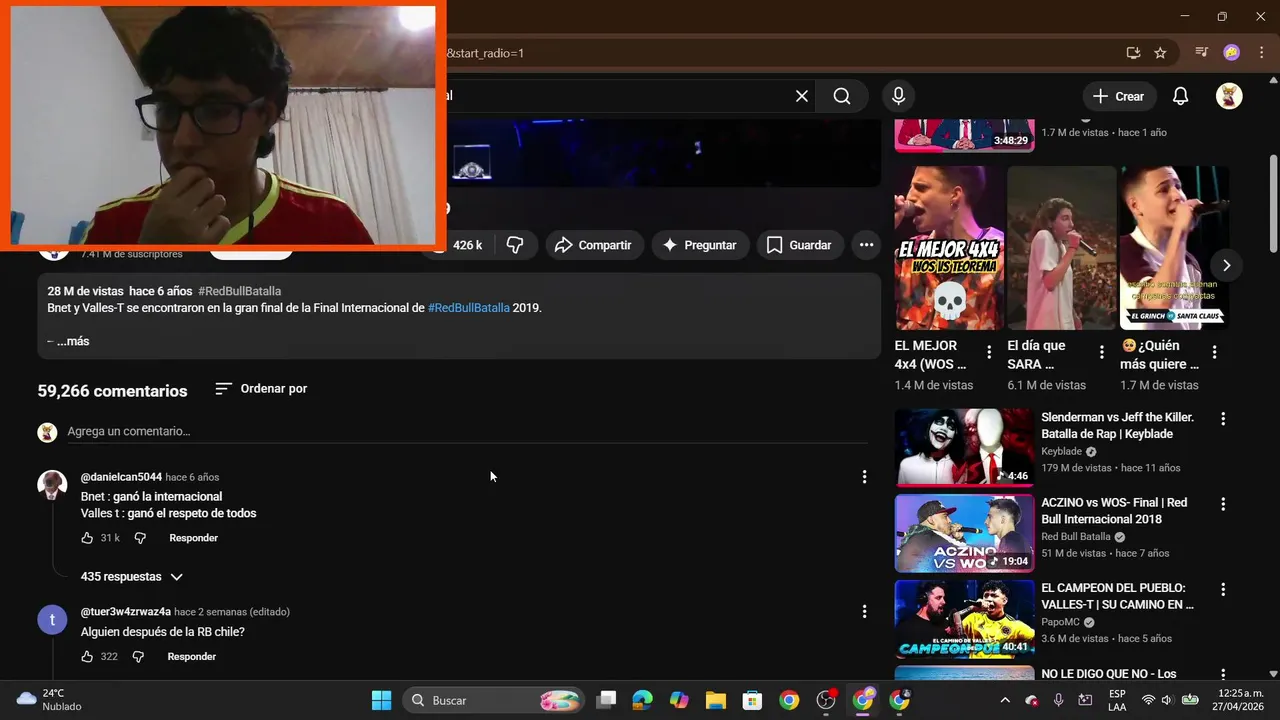Open options for Slenderman vs Jeff video
This screenshot has height=720, width=1280.
pos(1222,419)
